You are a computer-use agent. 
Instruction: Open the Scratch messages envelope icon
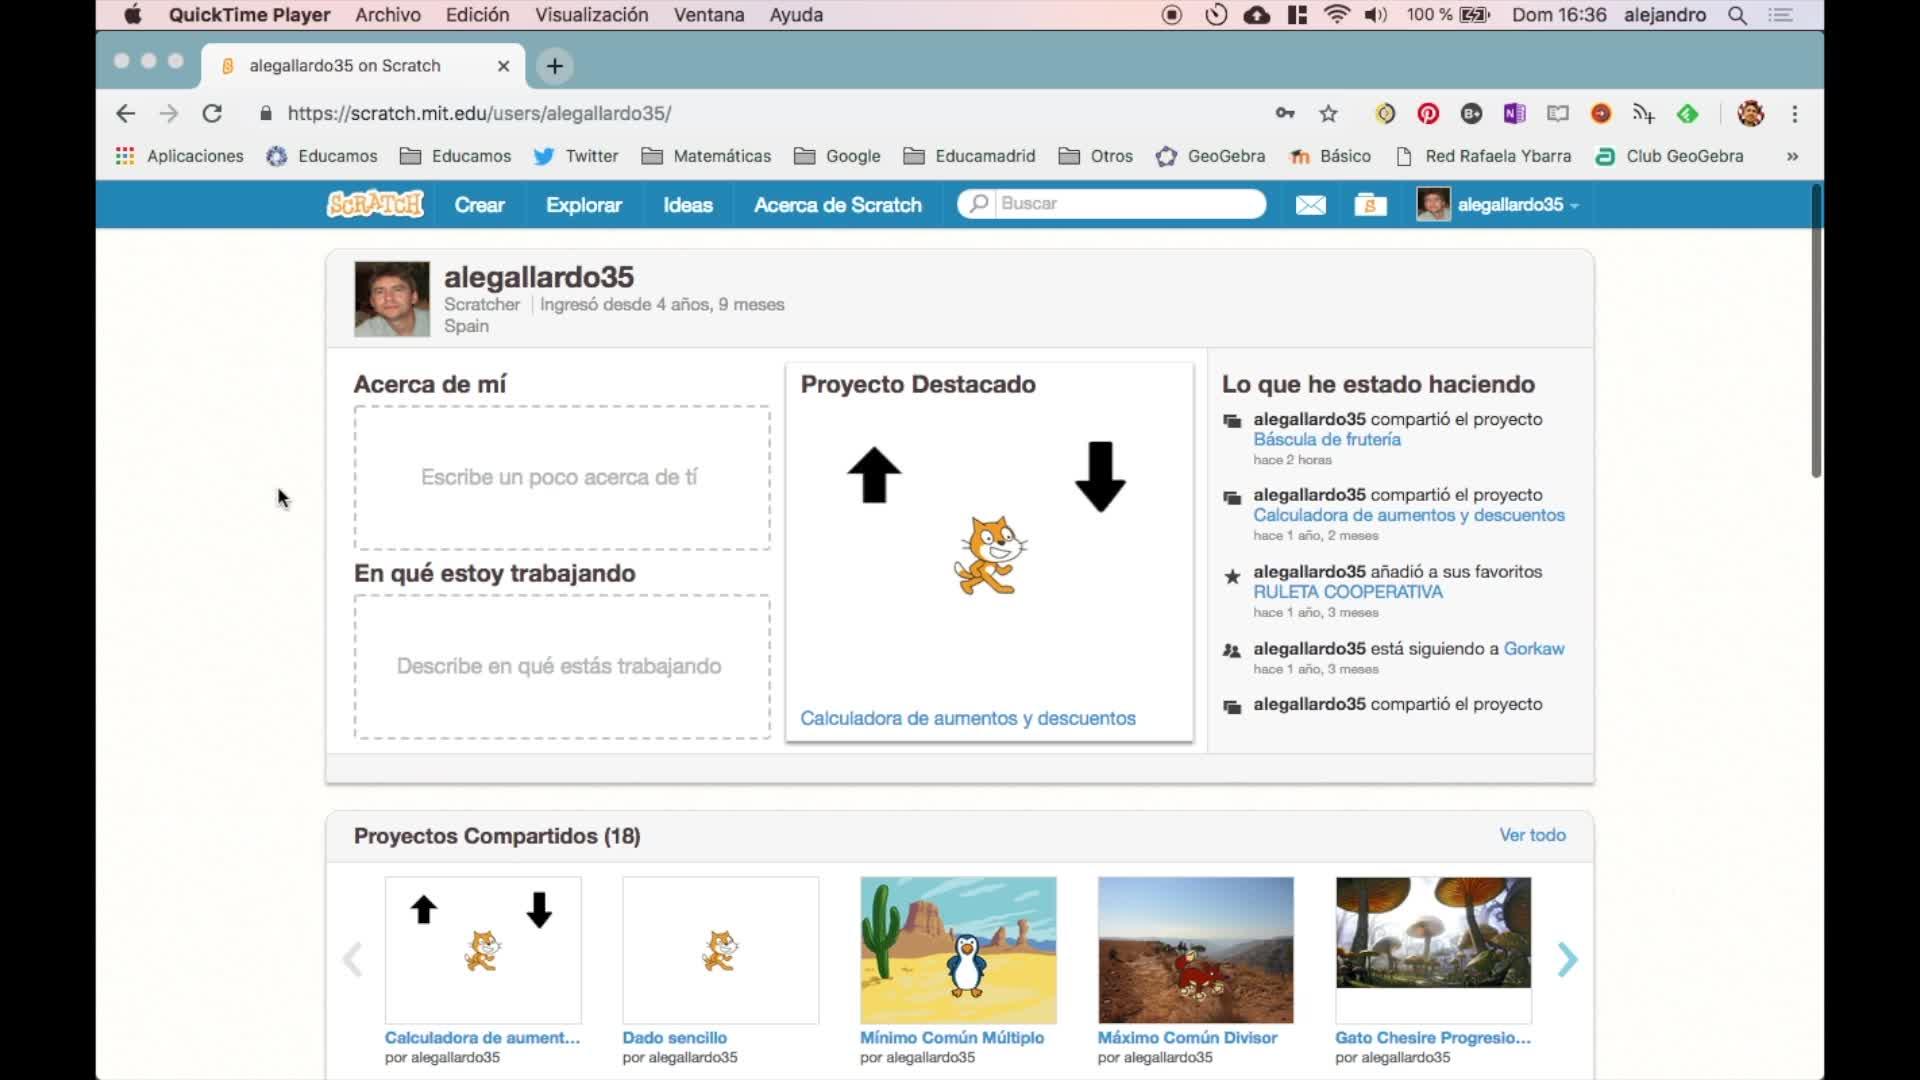pyautogui.click(x=1310, y=205)
